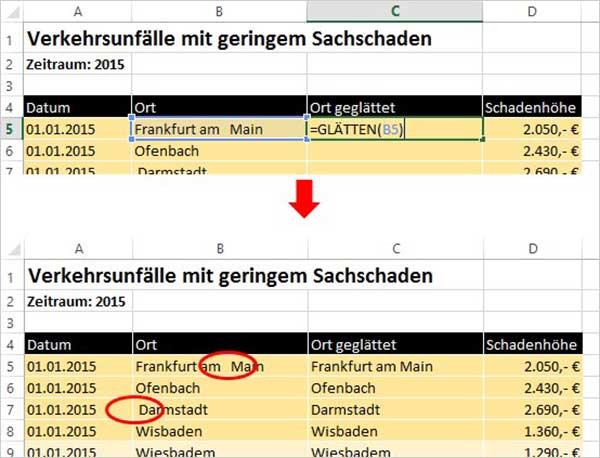Click the row 5 header in lower sheet
Viewport: 600px width, 458px height.
12,366
